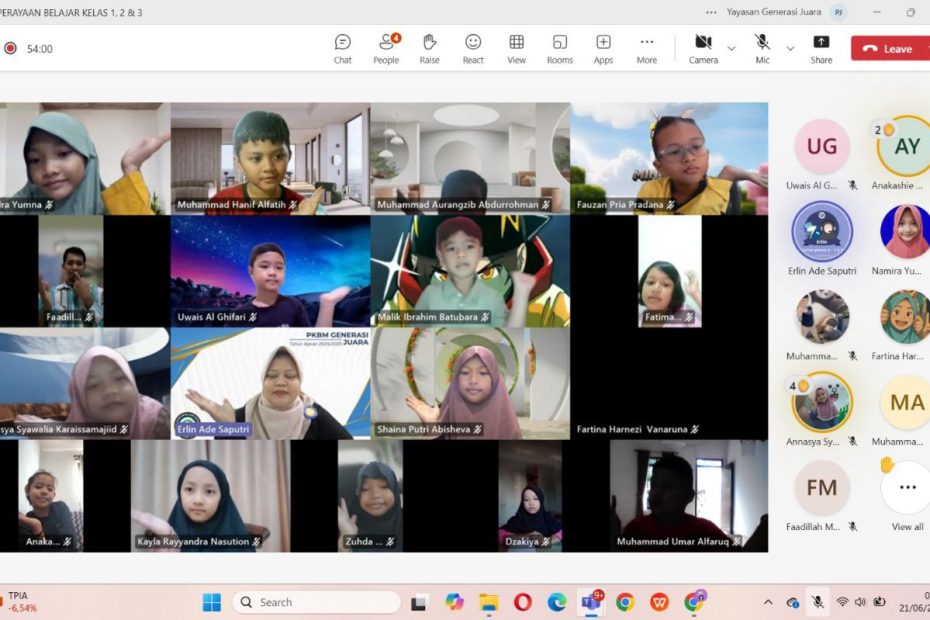Leave the meeting

pyautogui.click(x=888, y=48)
